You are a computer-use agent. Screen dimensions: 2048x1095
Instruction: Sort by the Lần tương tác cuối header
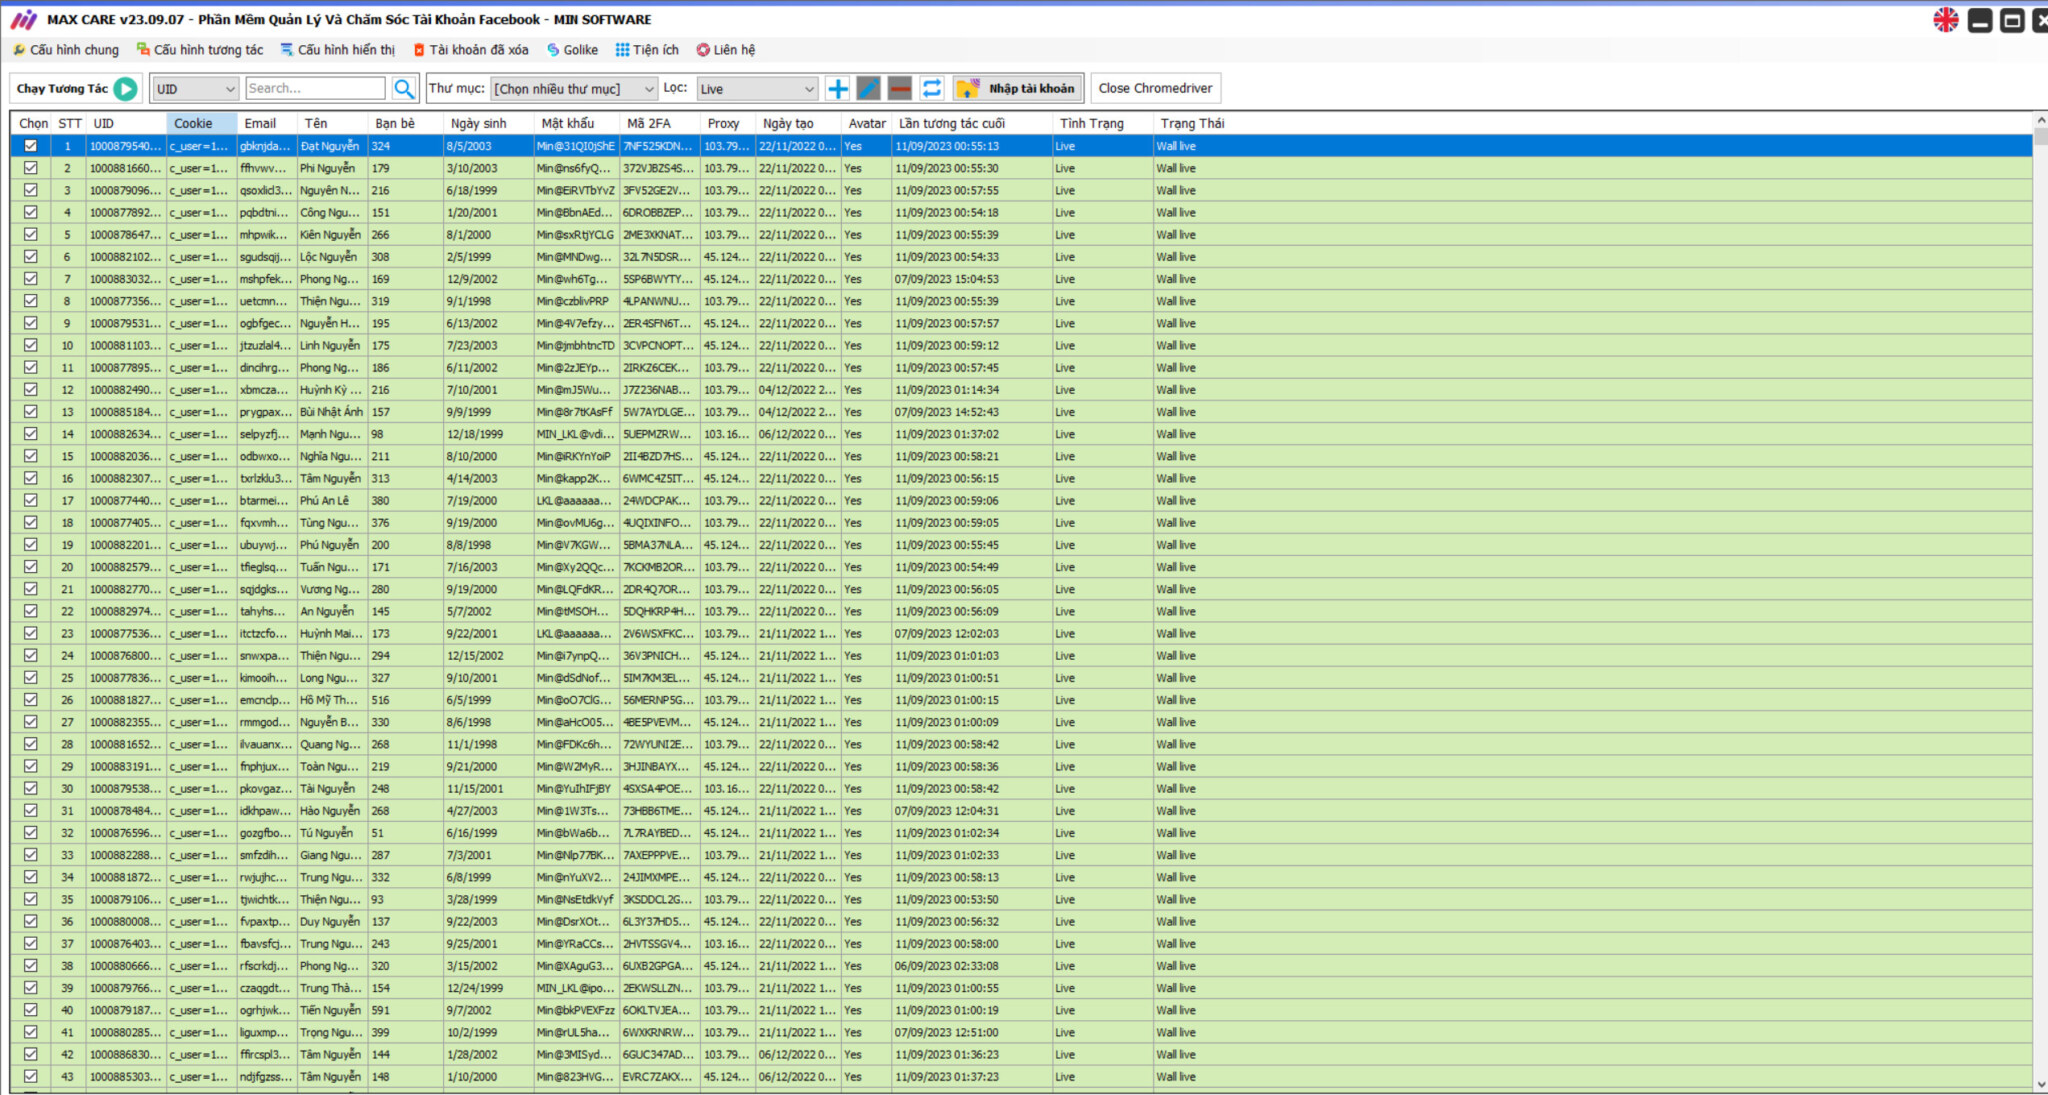[971, 123]
